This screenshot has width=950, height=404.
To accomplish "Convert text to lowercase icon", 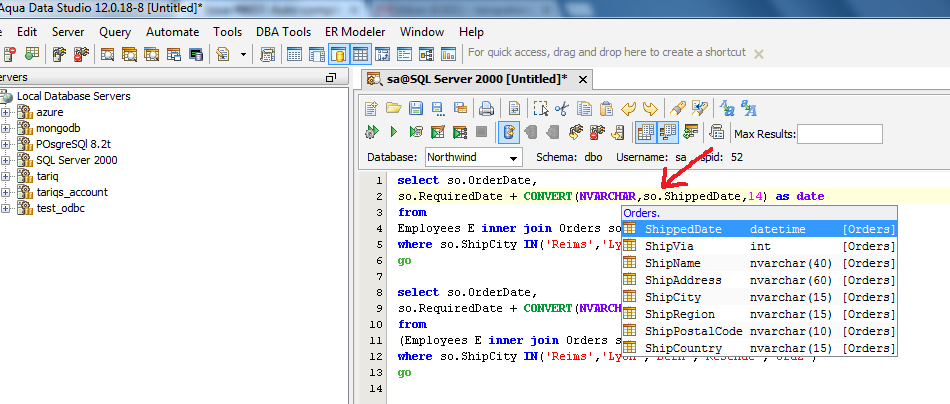I will tap(727, 108).
